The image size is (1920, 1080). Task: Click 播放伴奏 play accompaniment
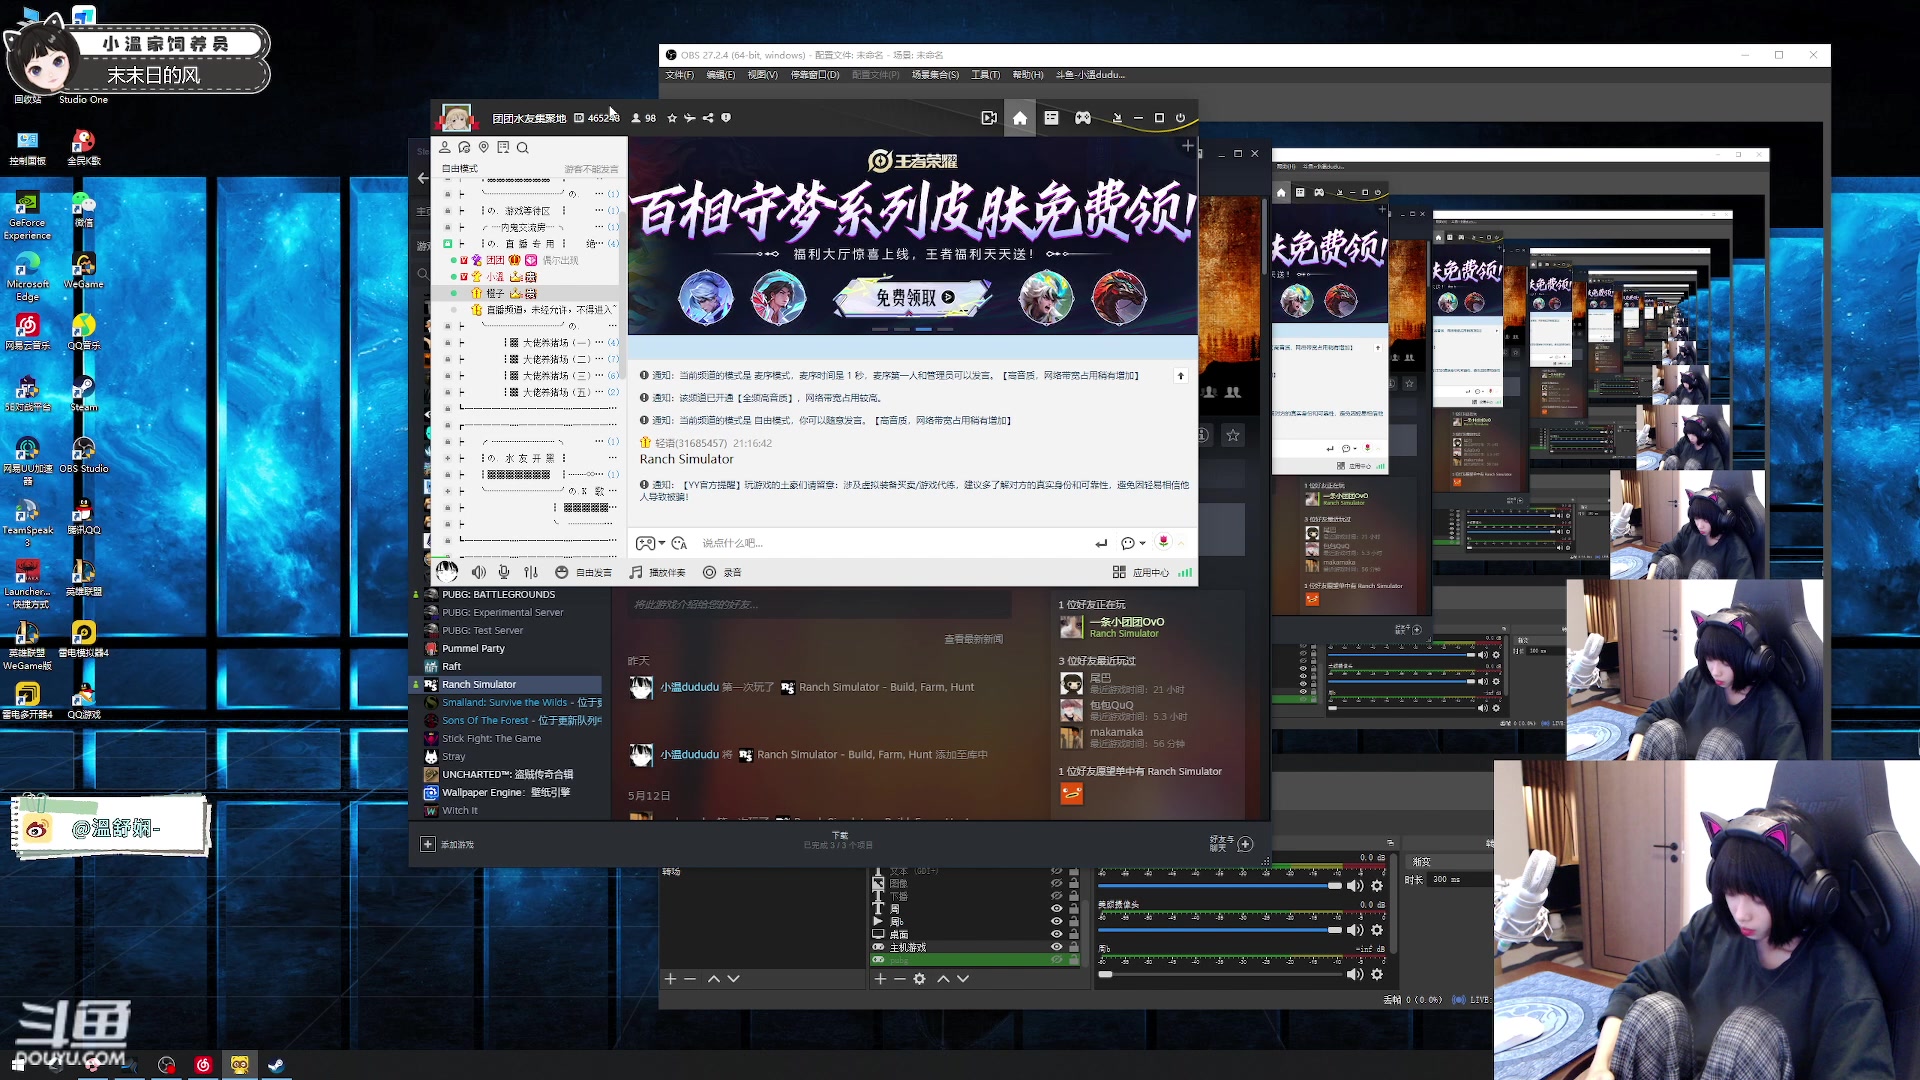coord(657,572)
